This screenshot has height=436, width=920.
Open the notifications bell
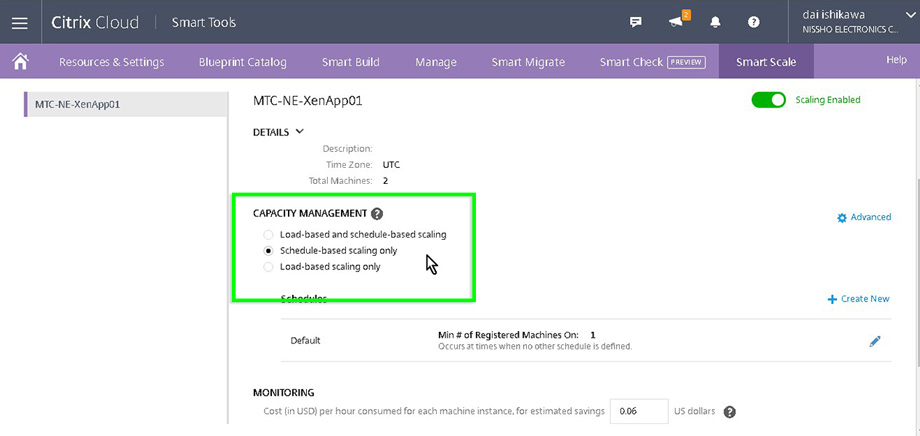(x=715, y=22)
